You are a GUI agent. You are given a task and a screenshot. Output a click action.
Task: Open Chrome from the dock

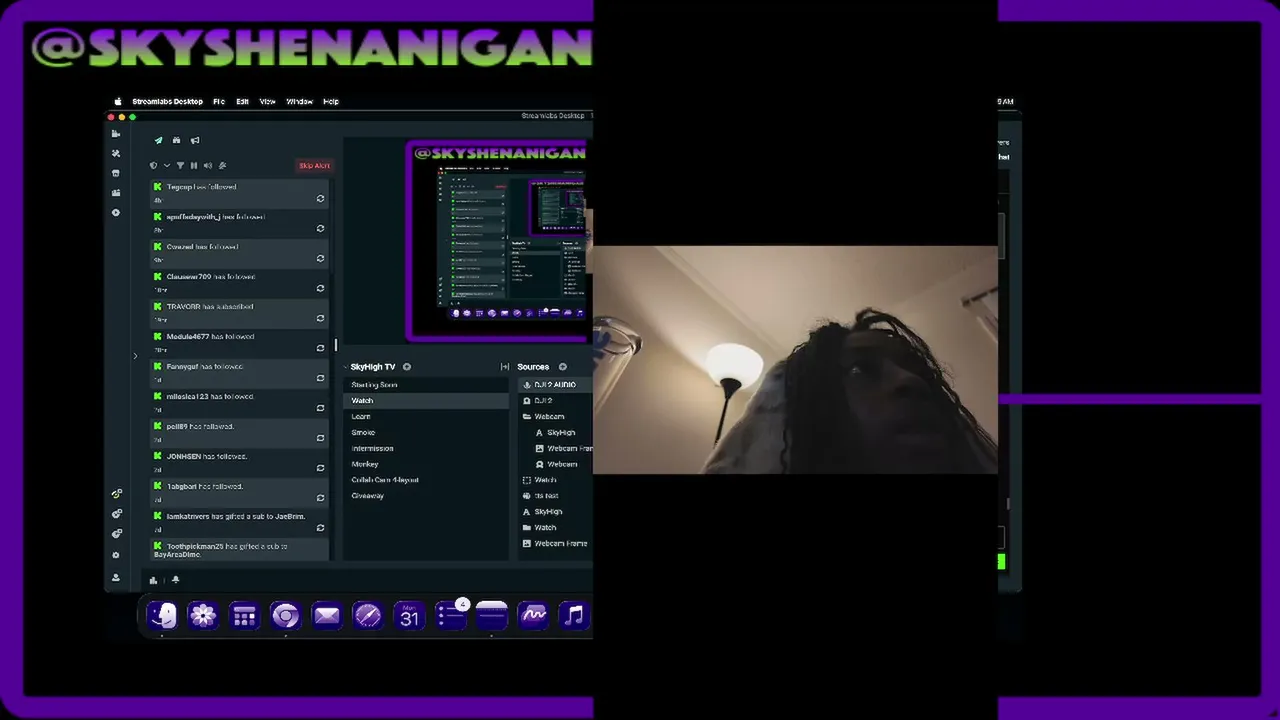(285, 615)
